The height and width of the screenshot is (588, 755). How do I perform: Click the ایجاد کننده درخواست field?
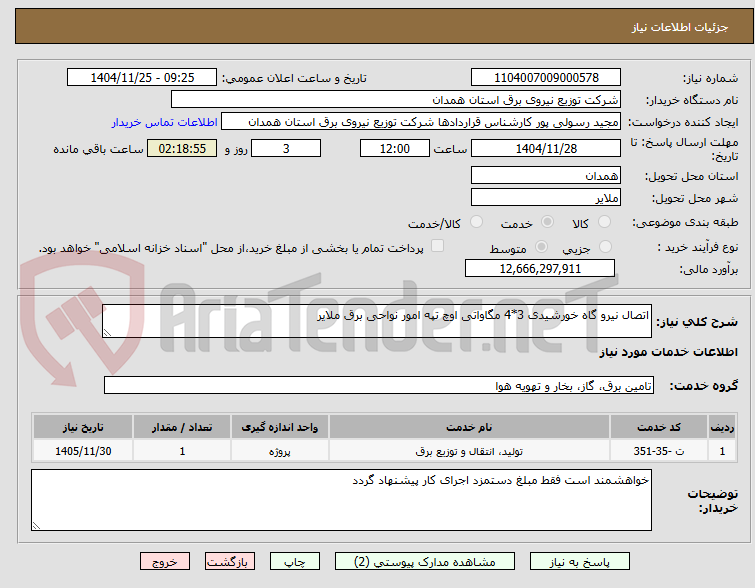pos(421,122)
